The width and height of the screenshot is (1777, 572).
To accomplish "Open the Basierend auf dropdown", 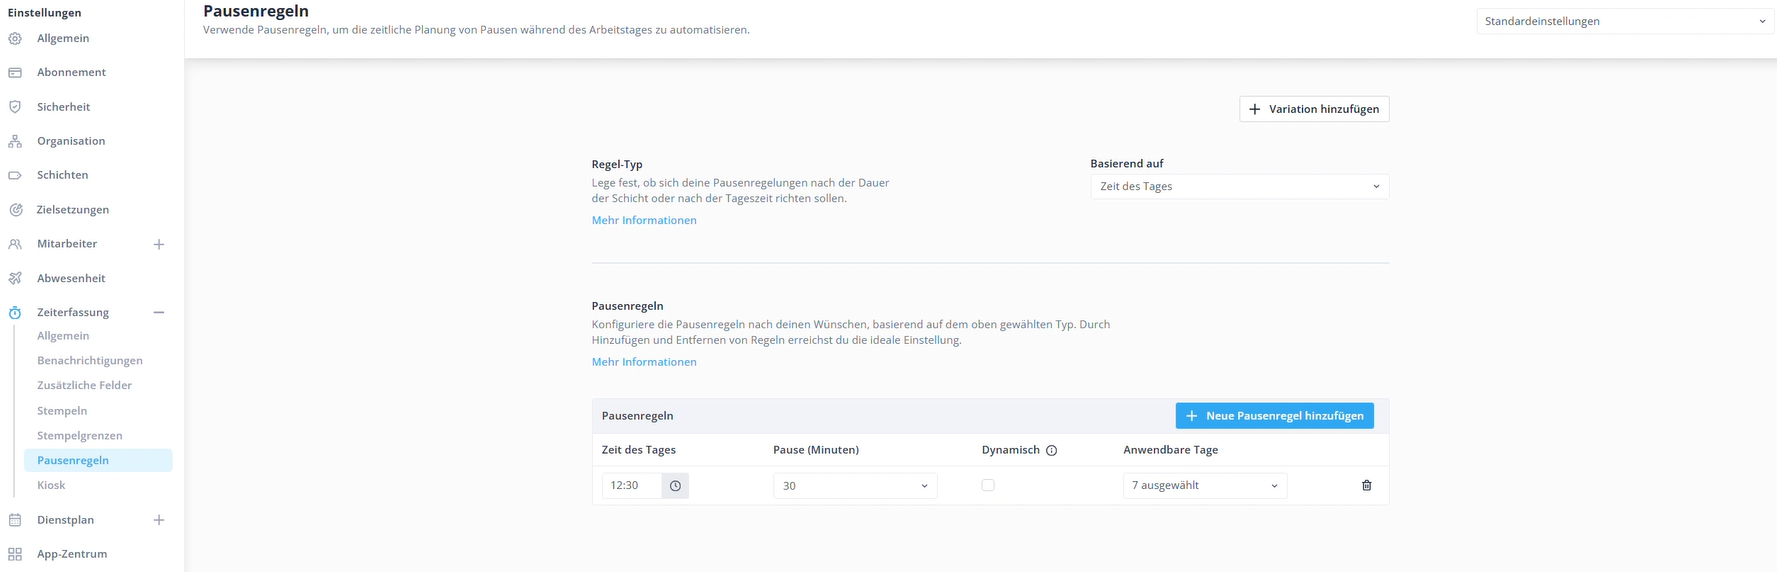I will pyautogui.click(x=1239, y=186).
